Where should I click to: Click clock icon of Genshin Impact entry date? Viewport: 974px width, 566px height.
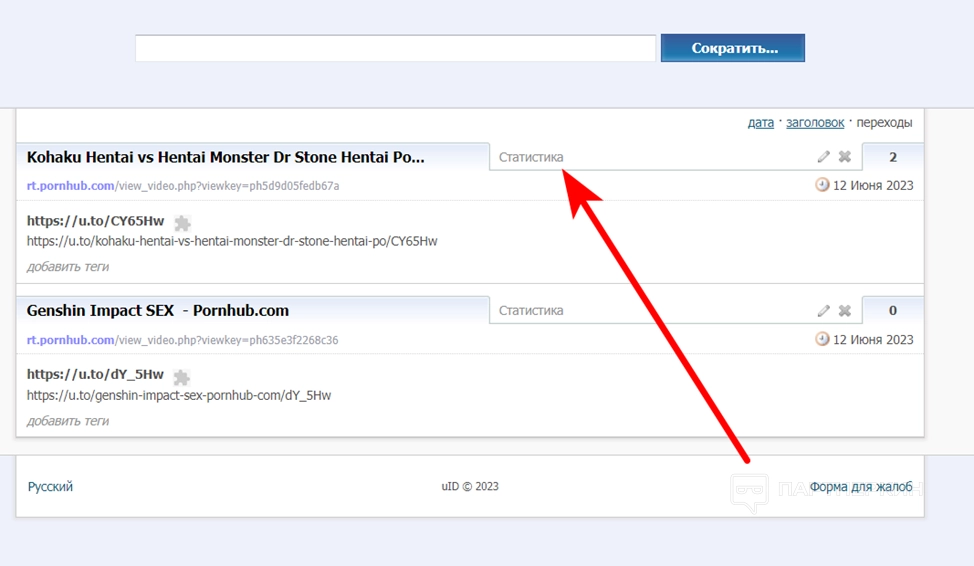[x=822, y=339]
